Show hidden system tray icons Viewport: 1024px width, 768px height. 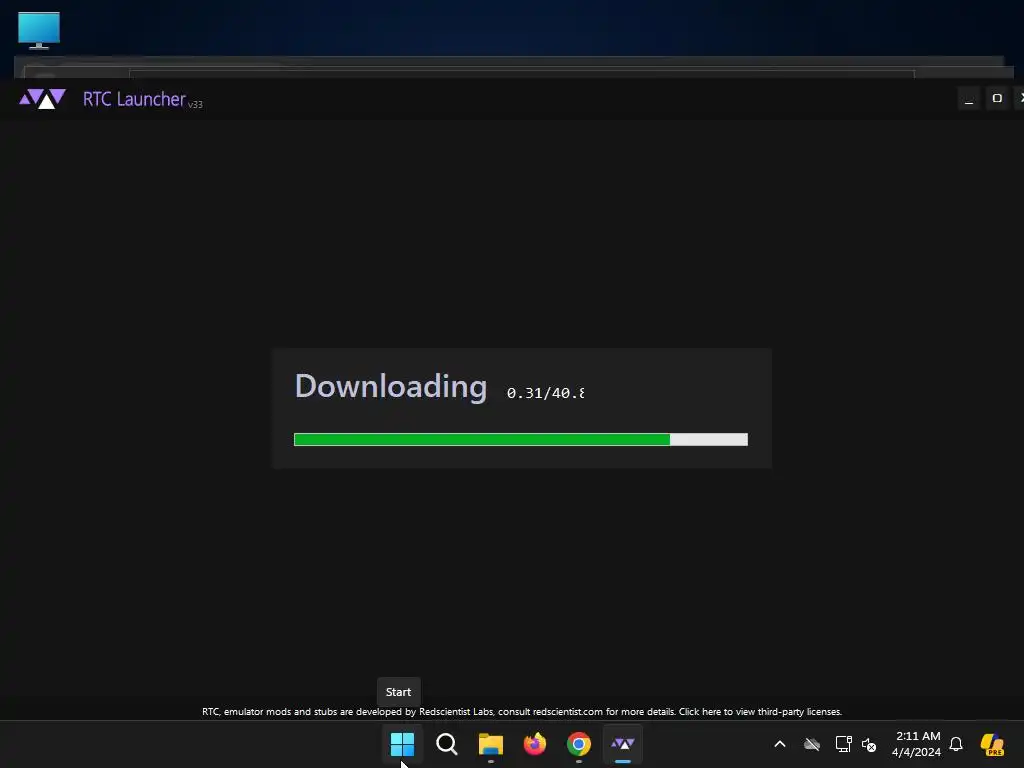(x=780, y=744)
